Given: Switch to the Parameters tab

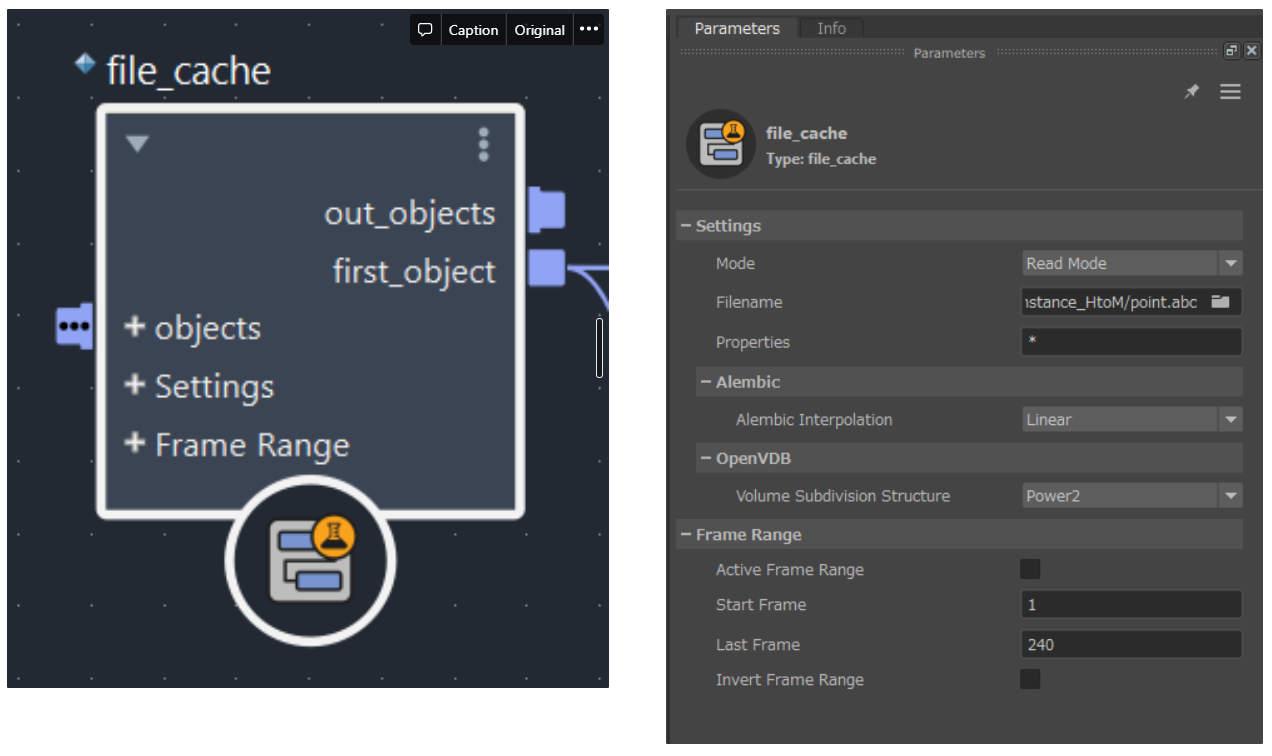Looking at the screenshot, I should pos(737,28).
